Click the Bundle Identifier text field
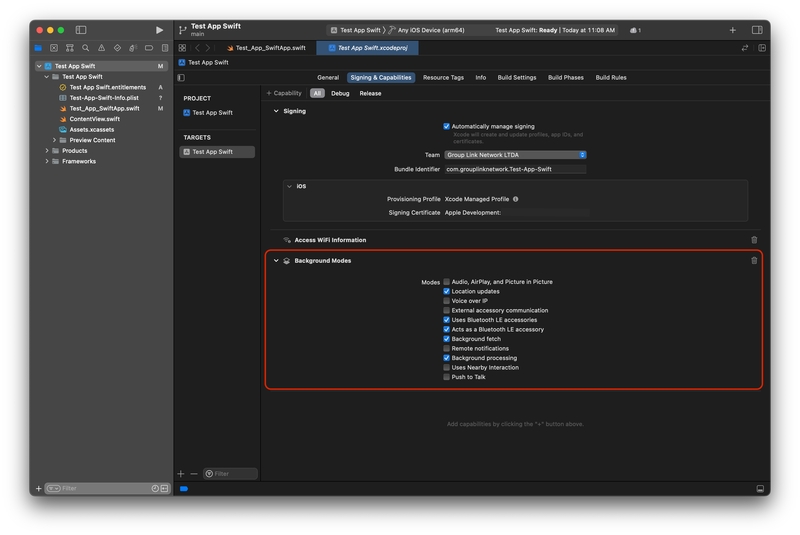This screenshot has width=800, height=535. (515, 169)
